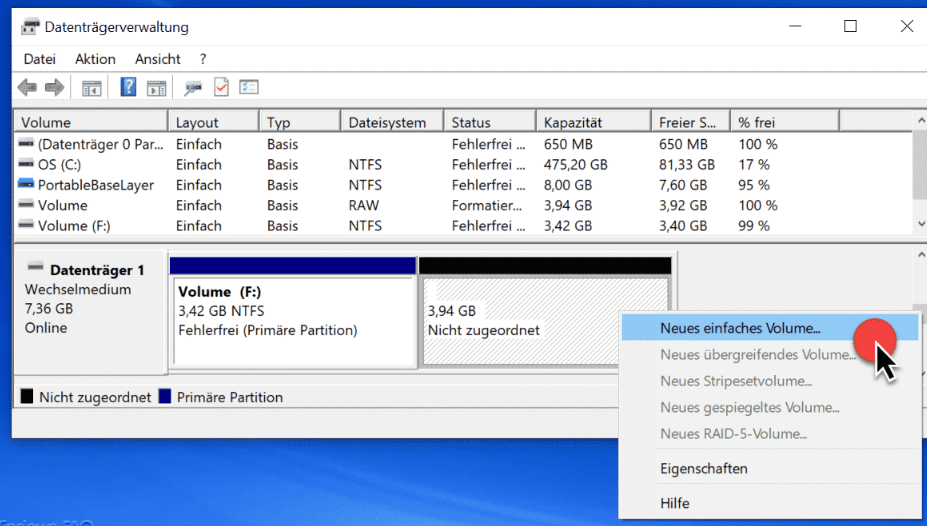Sort by the Kapazität column header
The image size is (927, 526).
click(594, 122)
